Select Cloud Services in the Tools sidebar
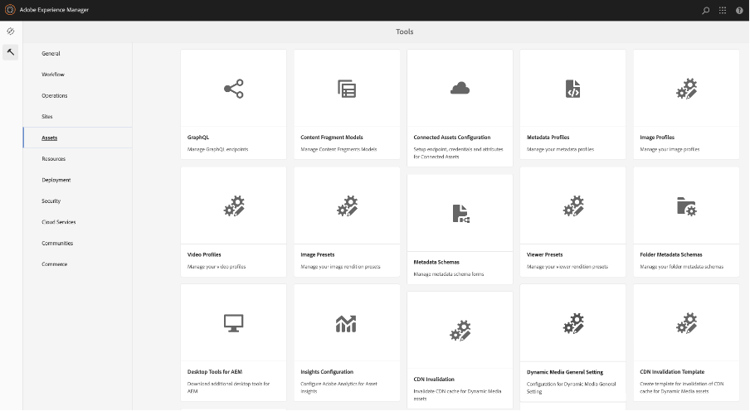The height and width of the screenshot is (411, 750). 77,222
